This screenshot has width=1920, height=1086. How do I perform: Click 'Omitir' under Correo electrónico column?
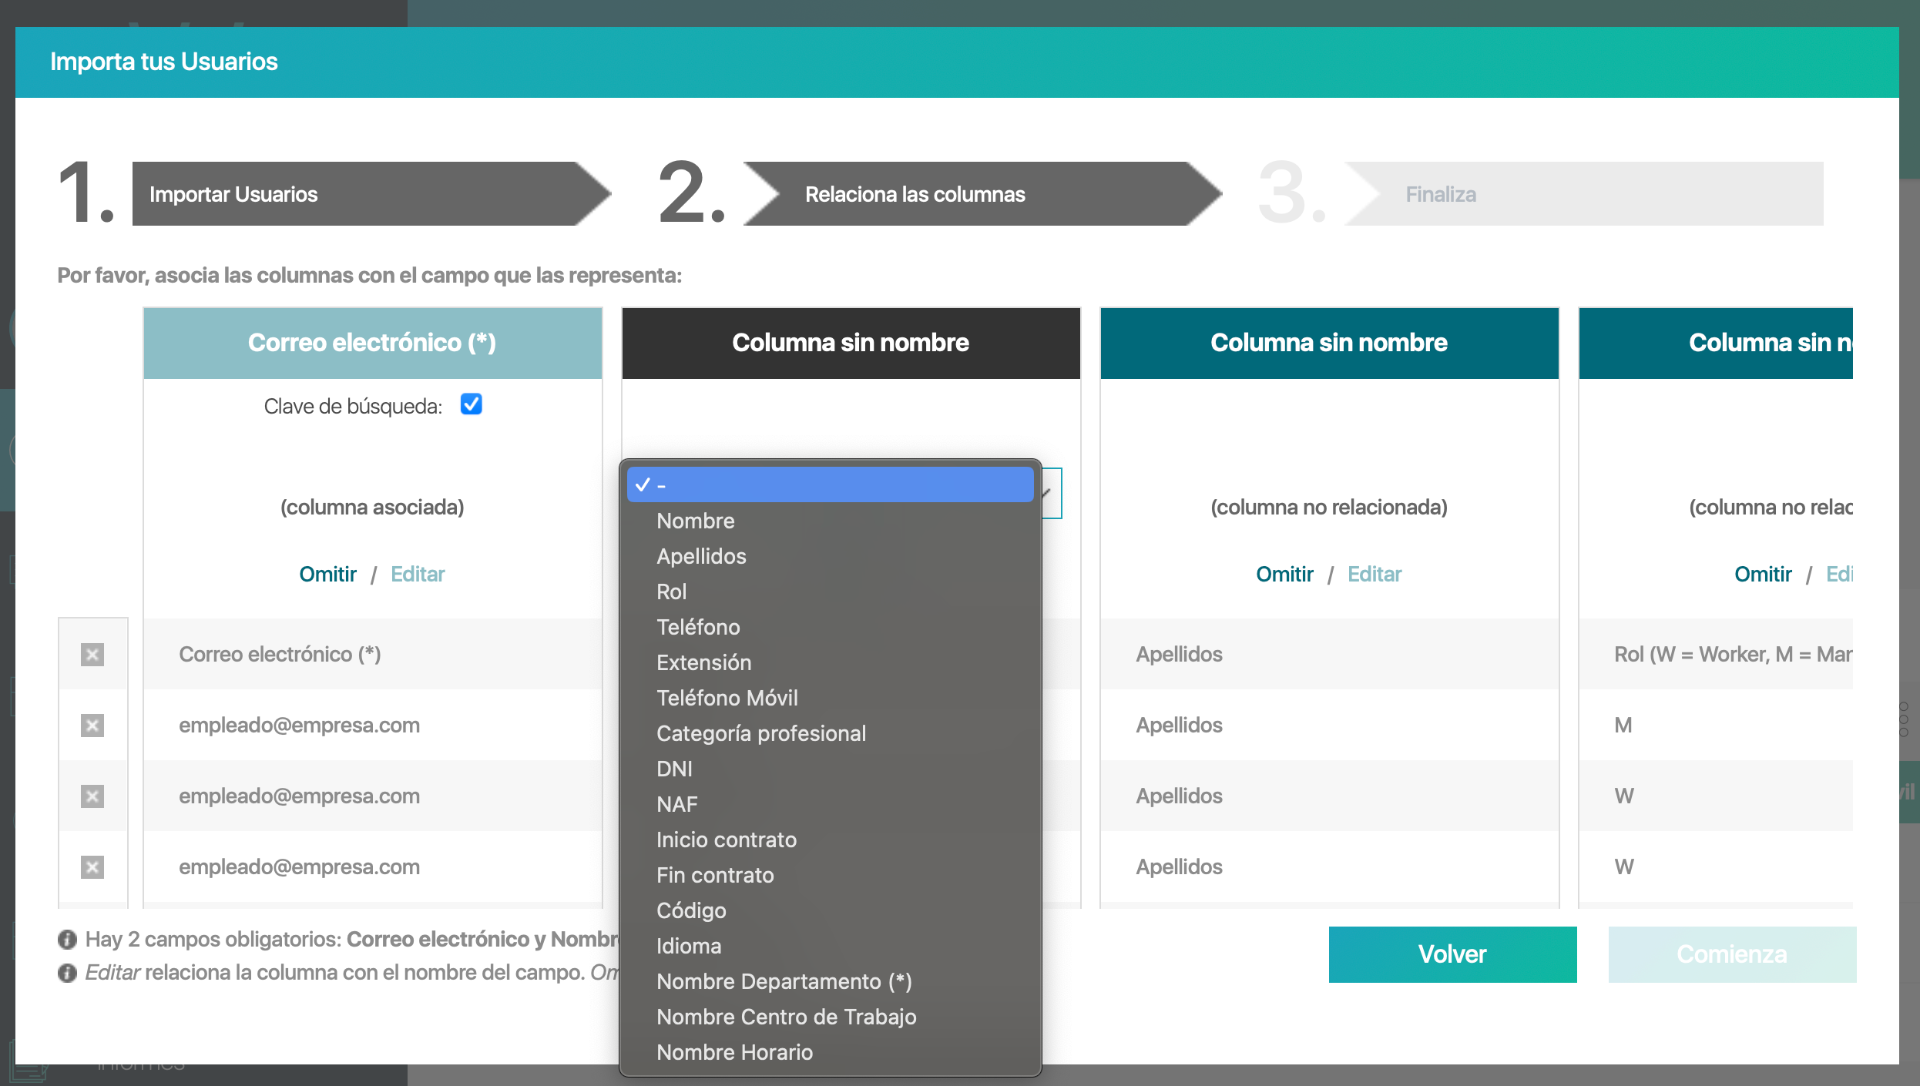[x=328, y=574]
